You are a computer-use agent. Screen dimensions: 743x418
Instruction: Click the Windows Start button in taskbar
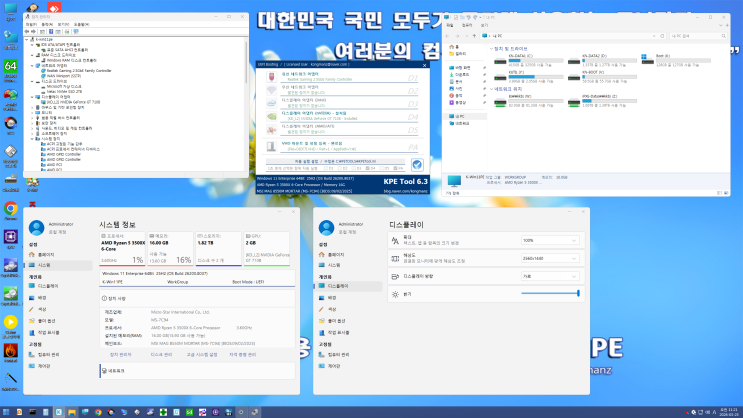tap(6, 412)
